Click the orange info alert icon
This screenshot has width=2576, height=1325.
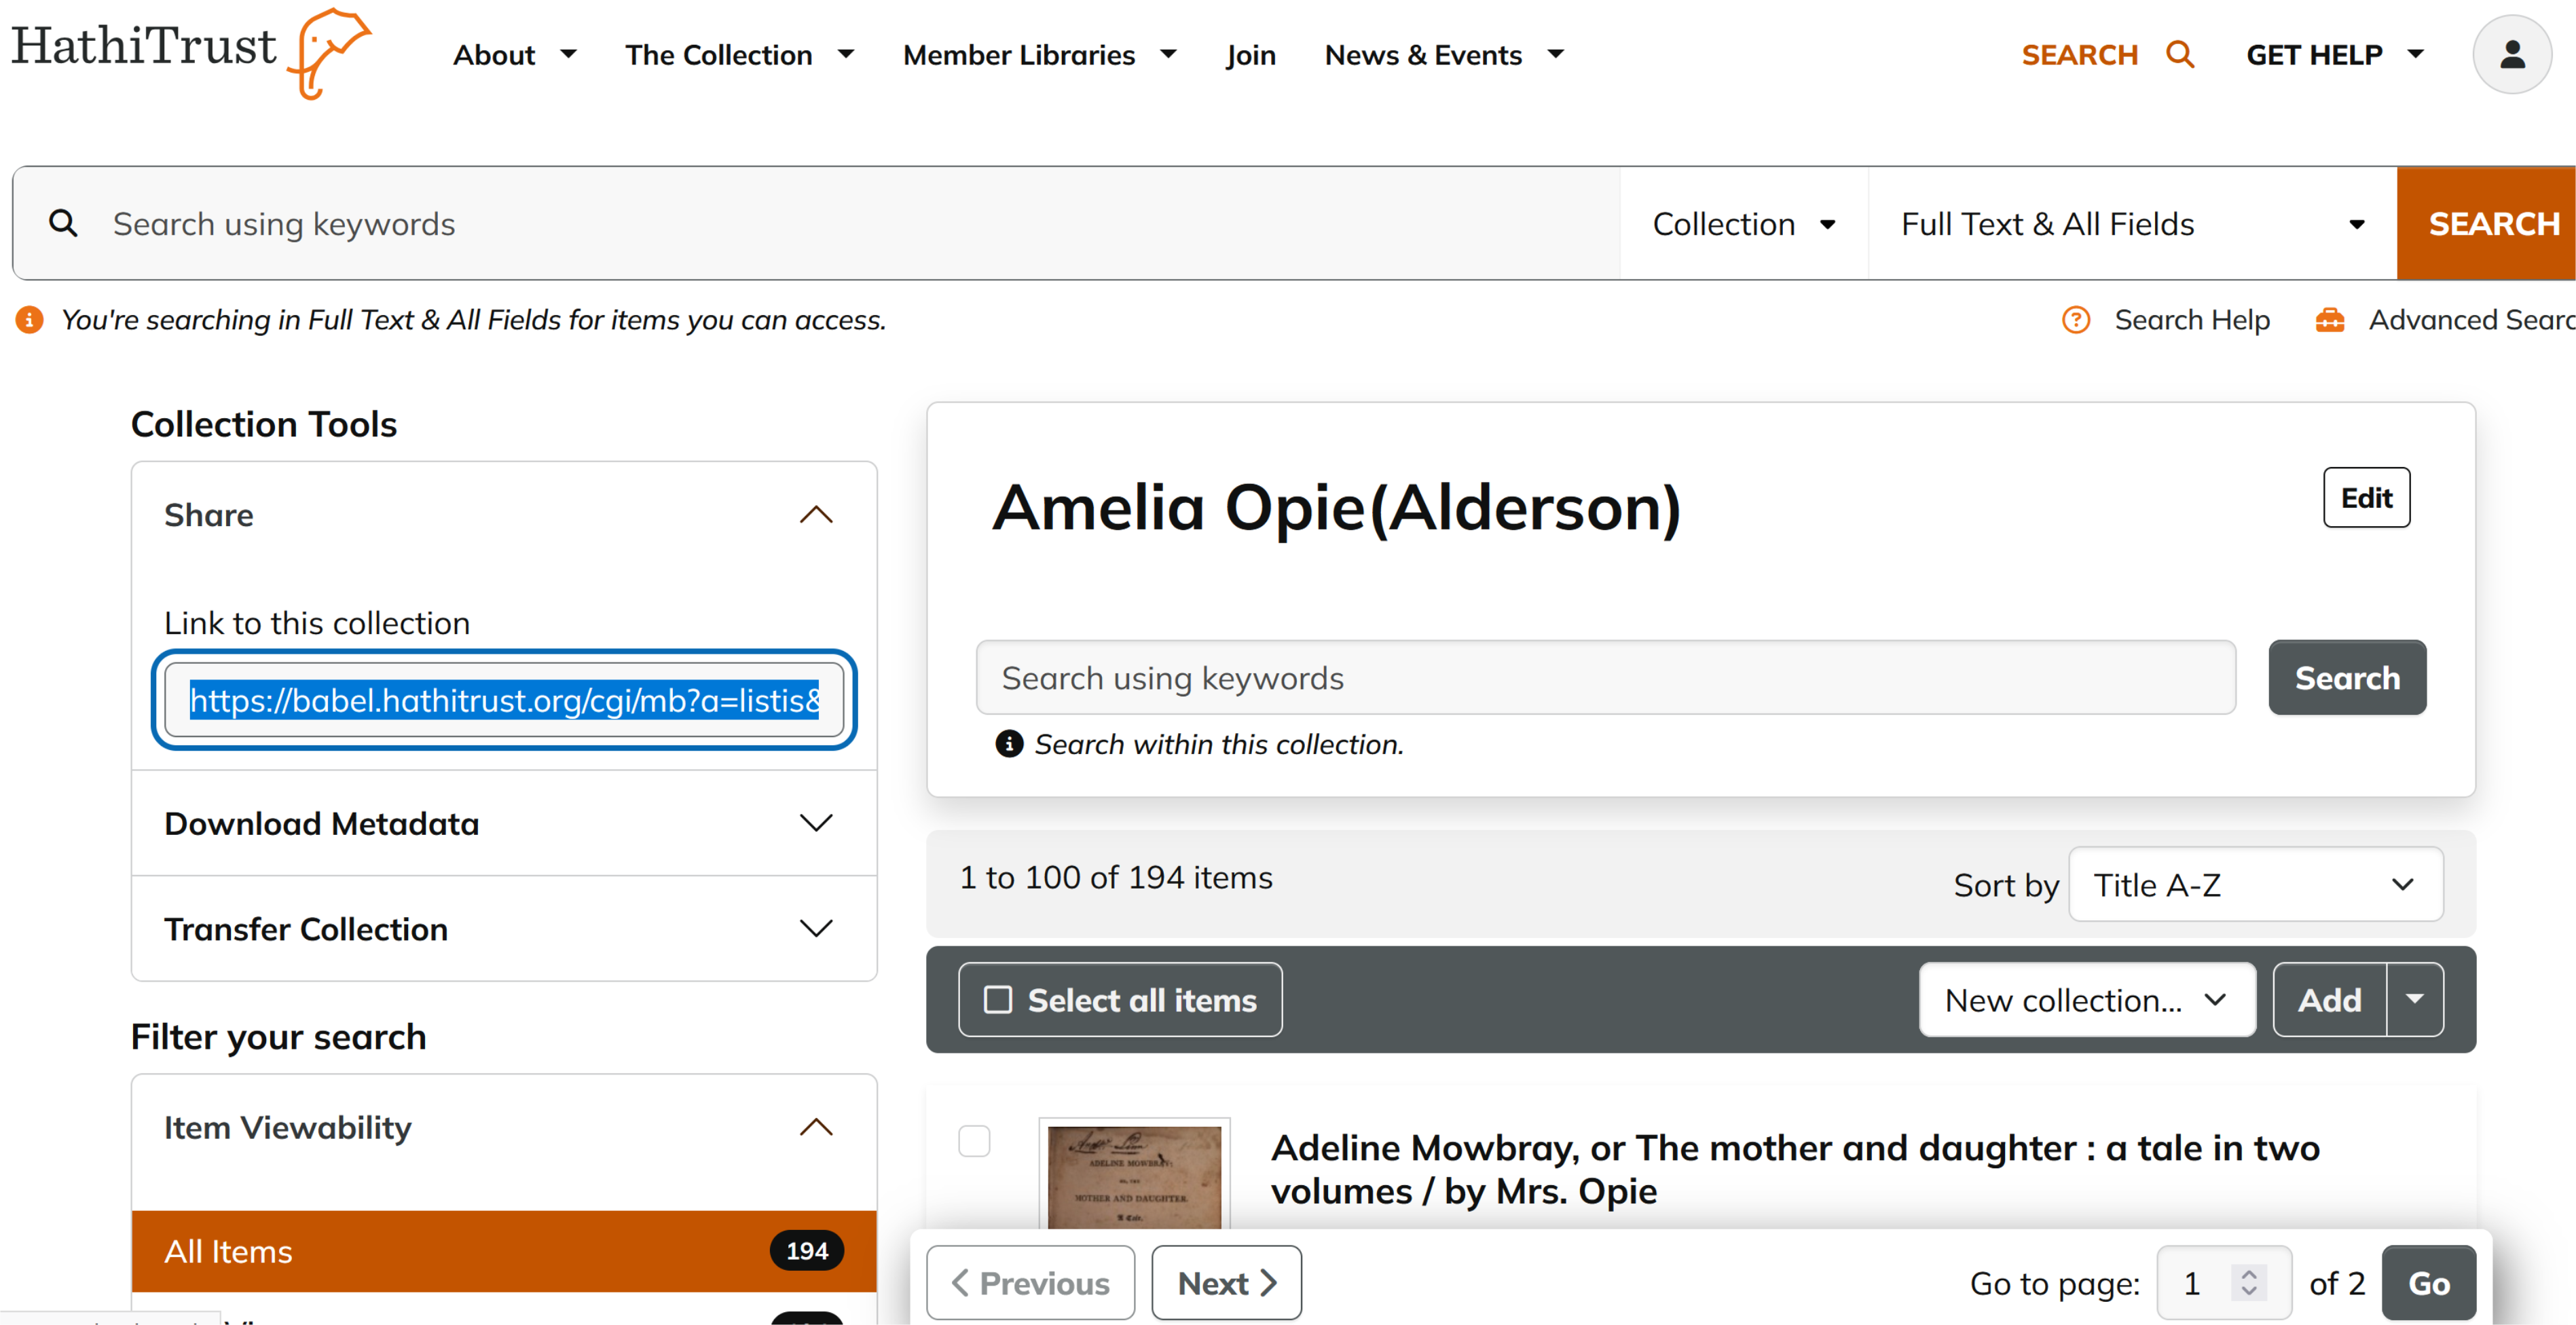tap(29, 320)
